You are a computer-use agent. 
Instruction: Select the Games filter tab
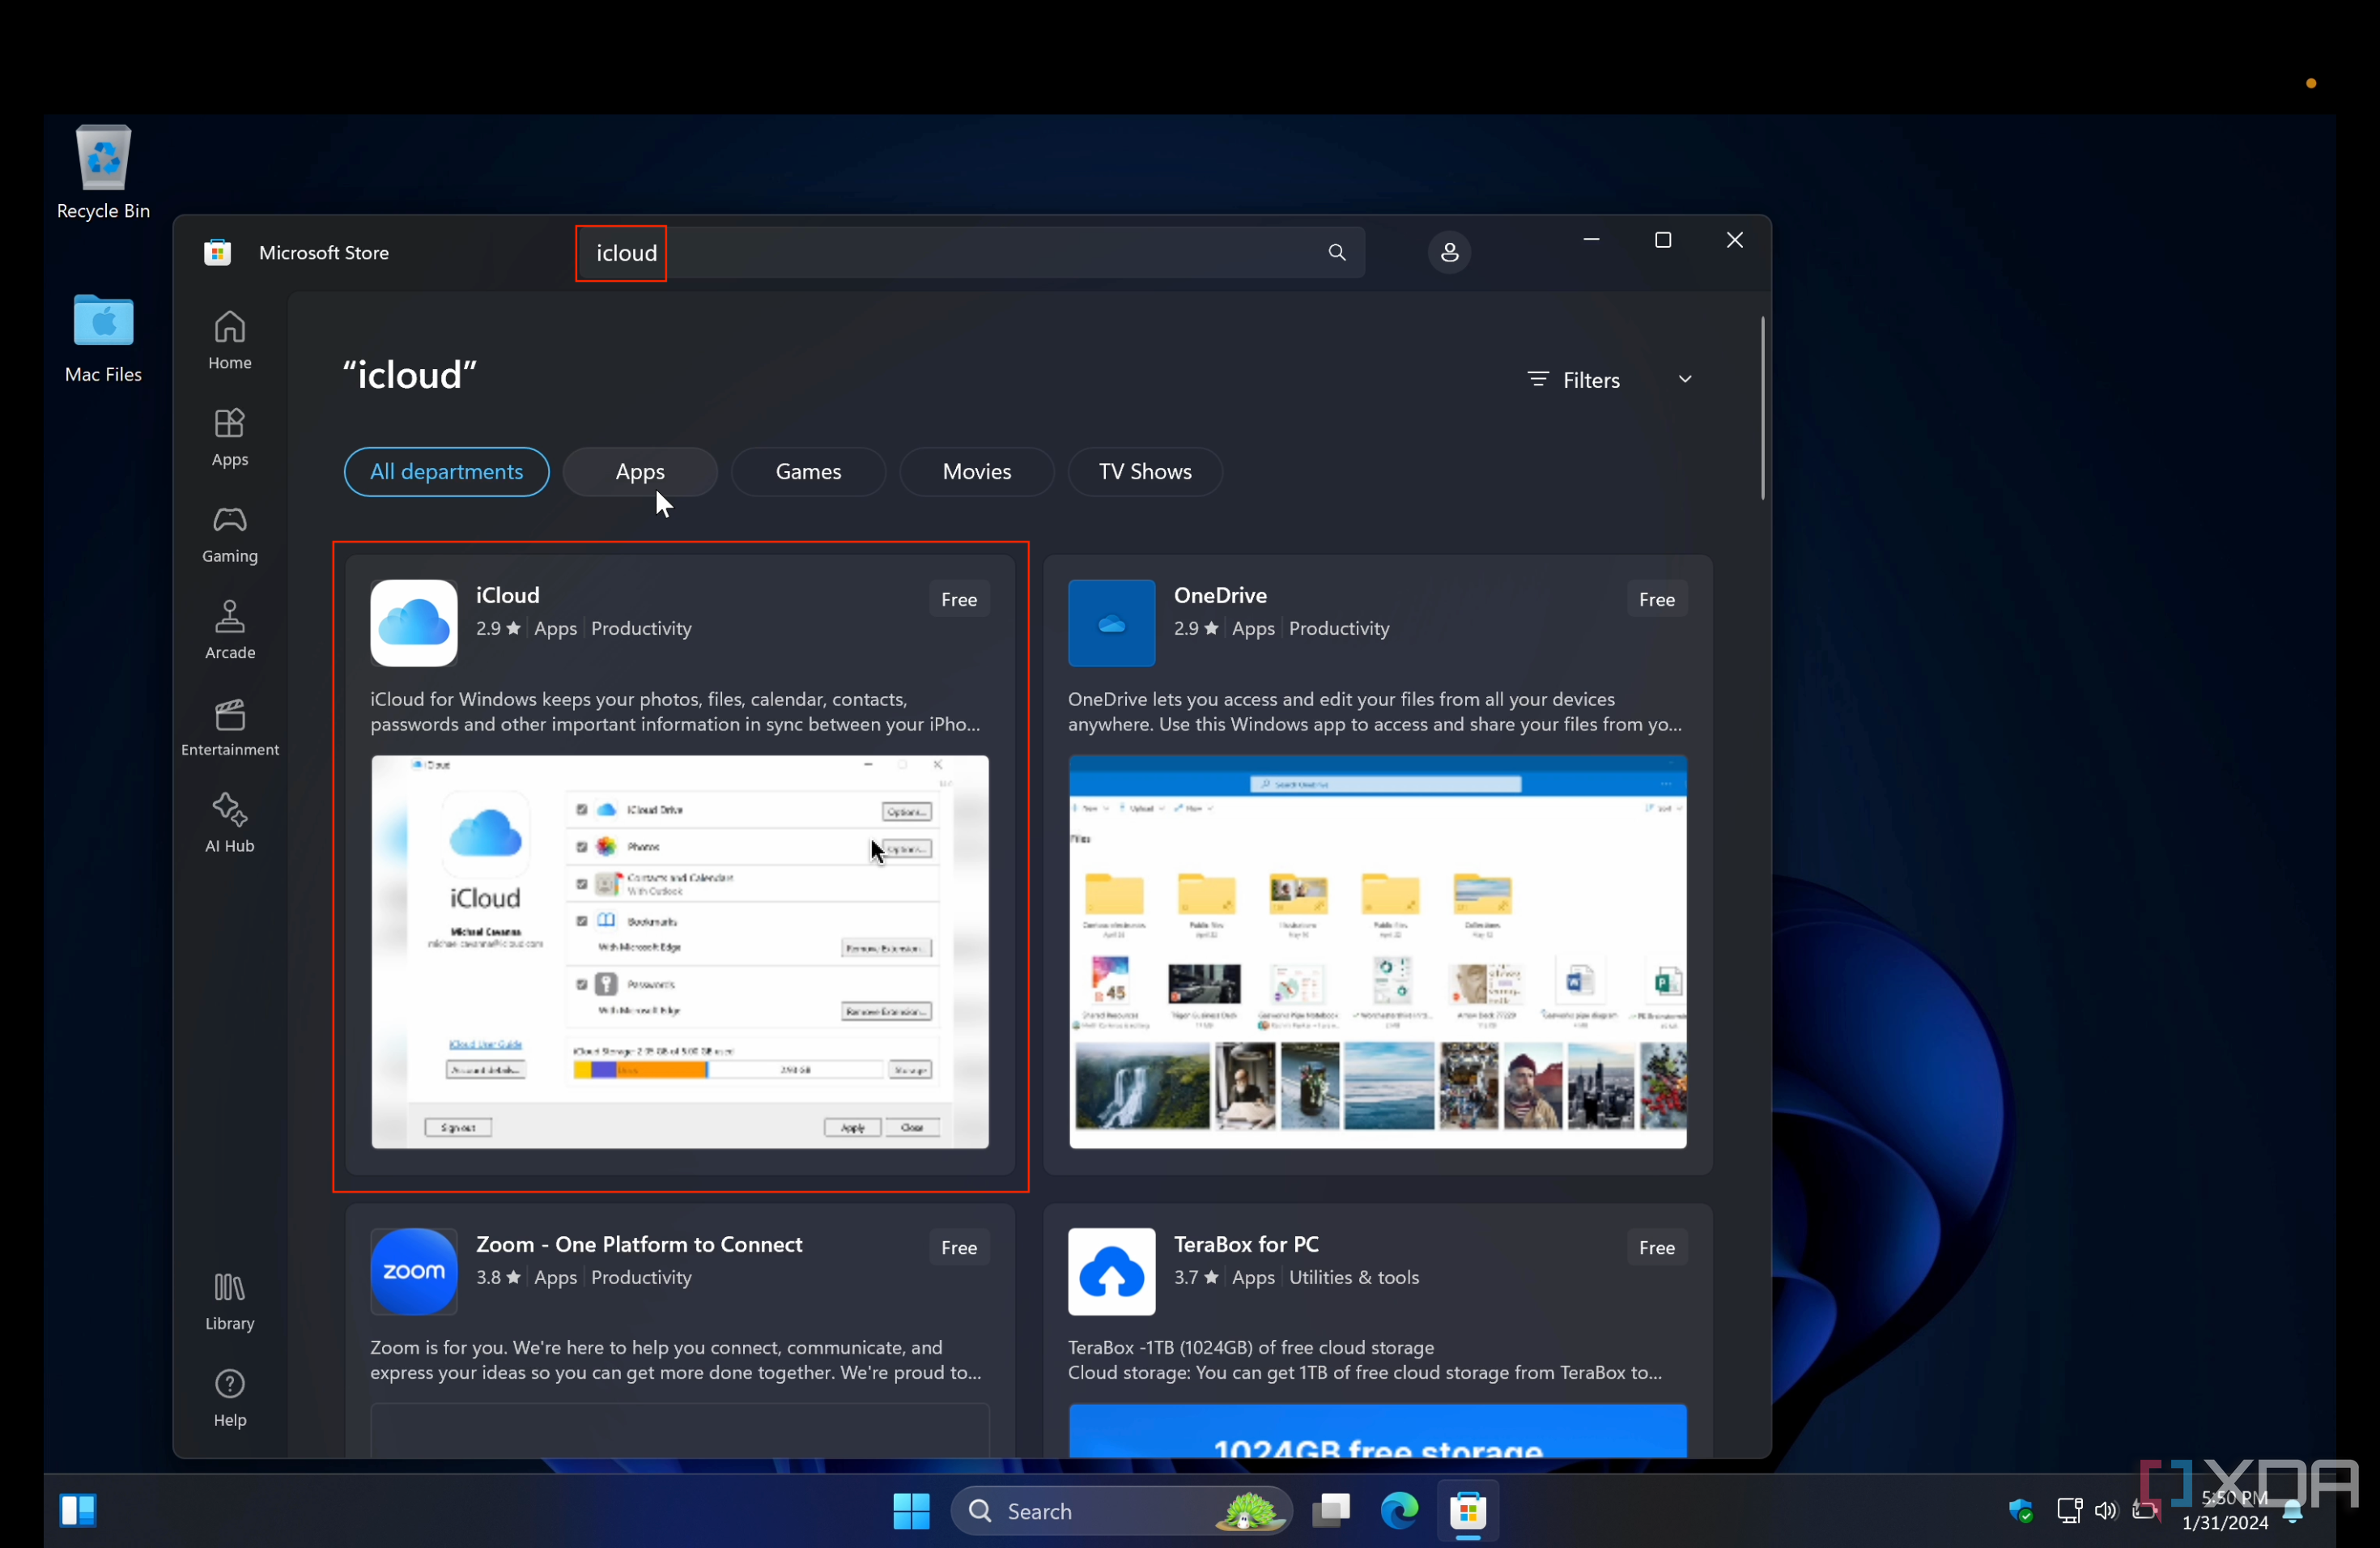click(809, 470)
